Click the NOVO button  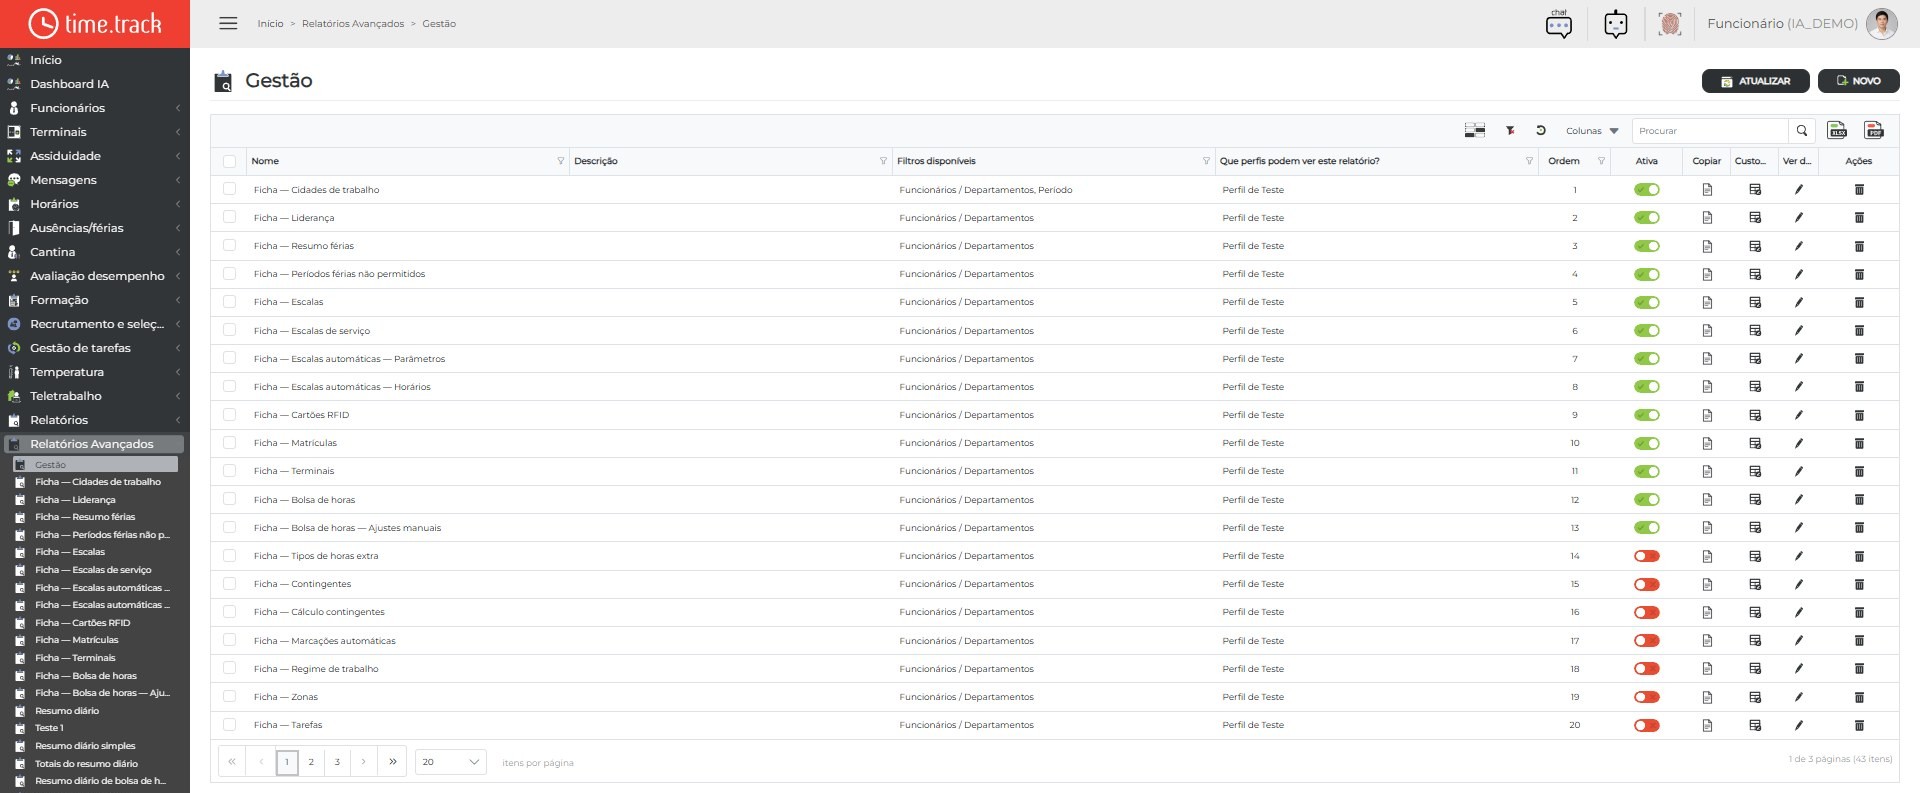point(1858,81)
